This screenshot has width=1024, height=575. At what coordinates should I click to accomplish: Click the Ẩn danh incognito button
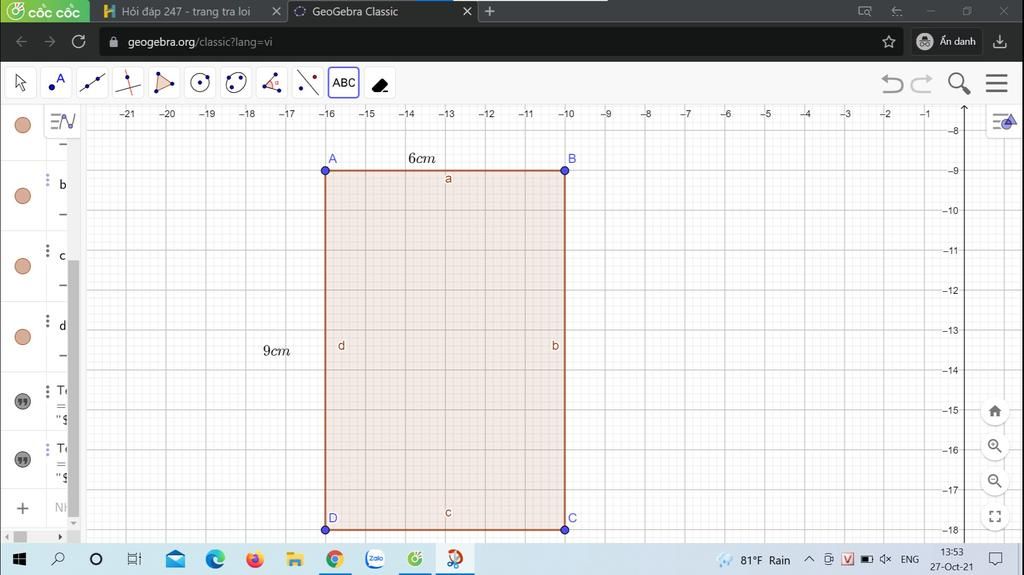(x=946, y=41)
